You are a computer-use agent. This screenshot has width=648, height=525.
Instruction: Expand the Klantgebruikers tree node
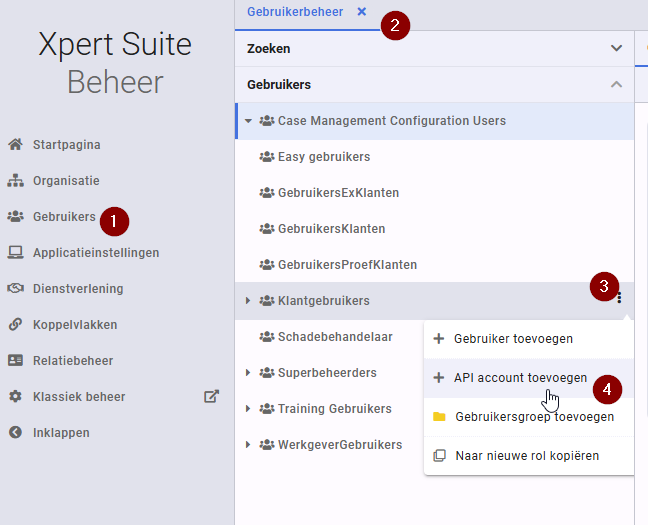pyautogui.click(x=248, y=301)
